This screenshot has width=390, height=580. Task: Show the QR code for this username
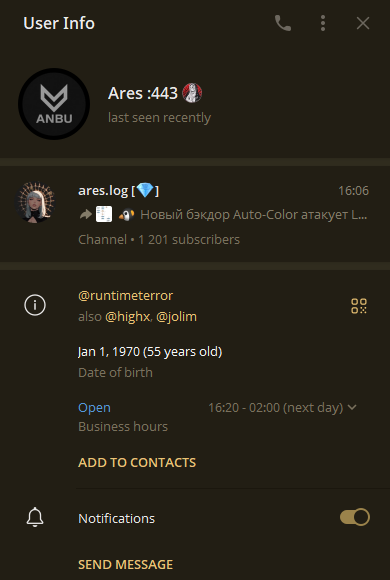[359, 306]
